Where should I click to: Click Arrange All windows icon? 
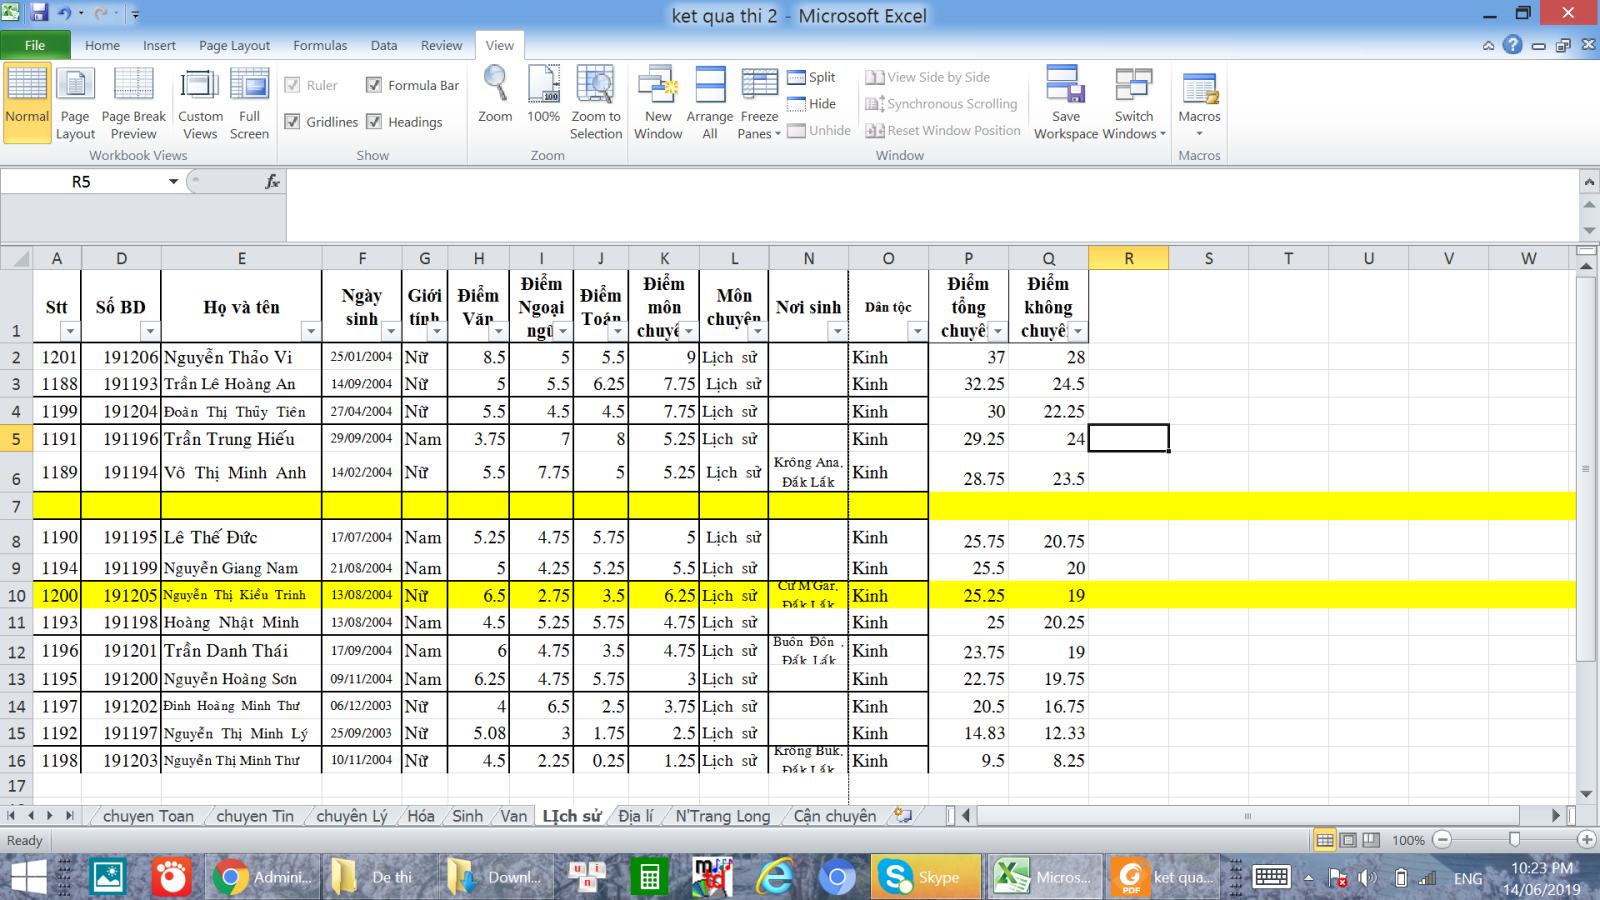(710, 86)
